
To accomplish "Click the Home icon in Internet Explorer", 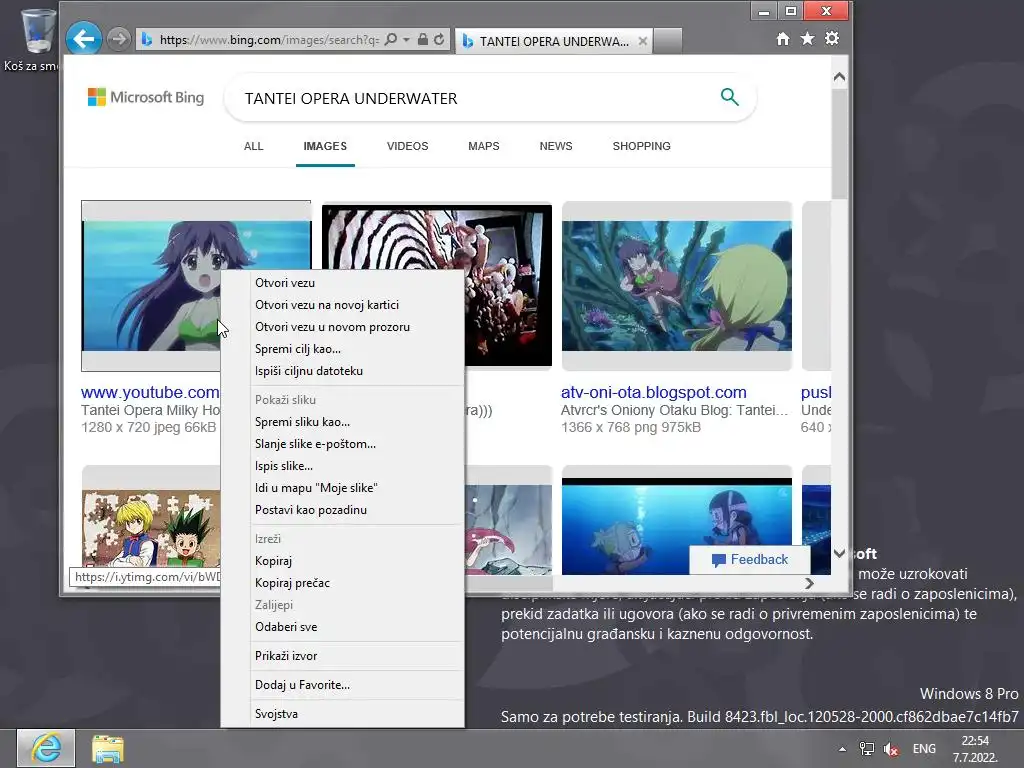I will 783,39.
